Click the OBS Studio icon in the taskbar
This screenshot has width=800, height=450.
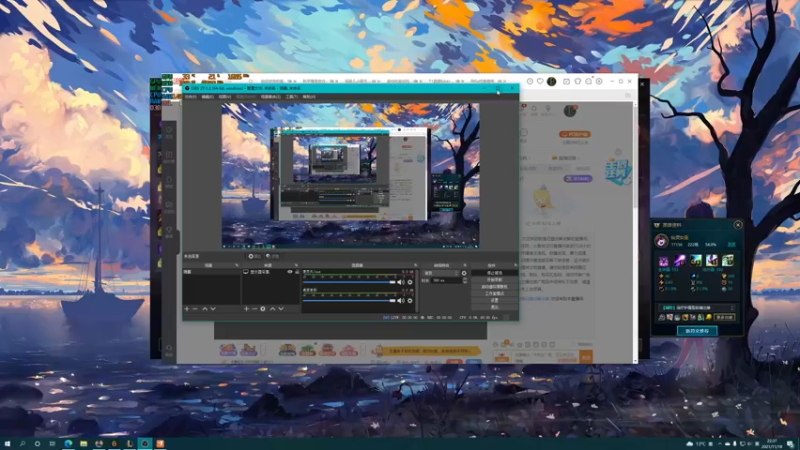(x=144, y=444)
